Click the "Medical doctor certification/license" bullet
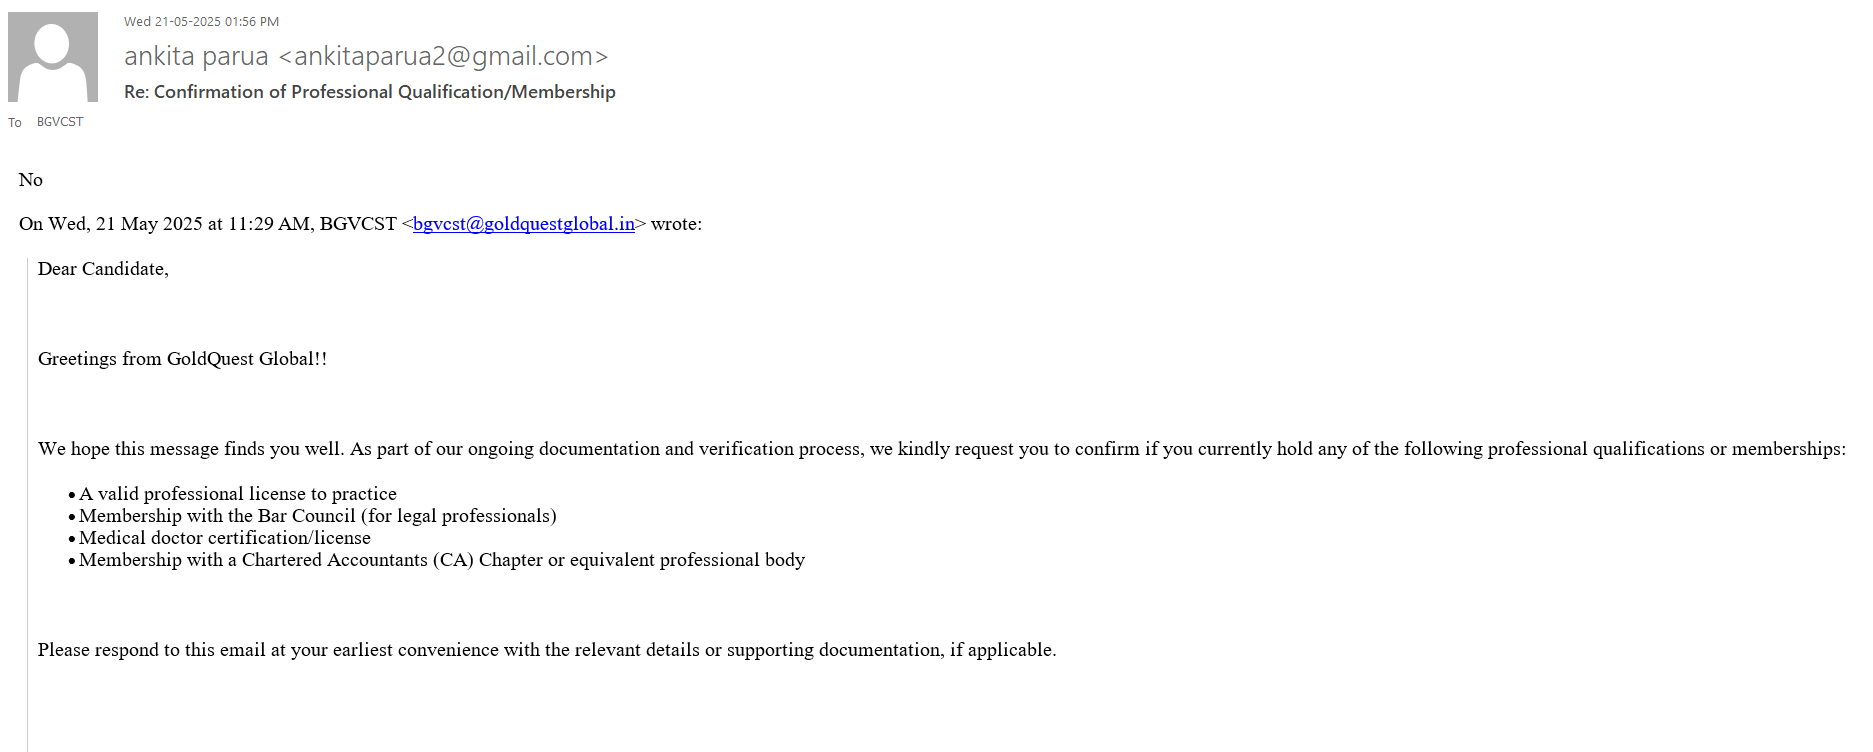 [225, 538]
